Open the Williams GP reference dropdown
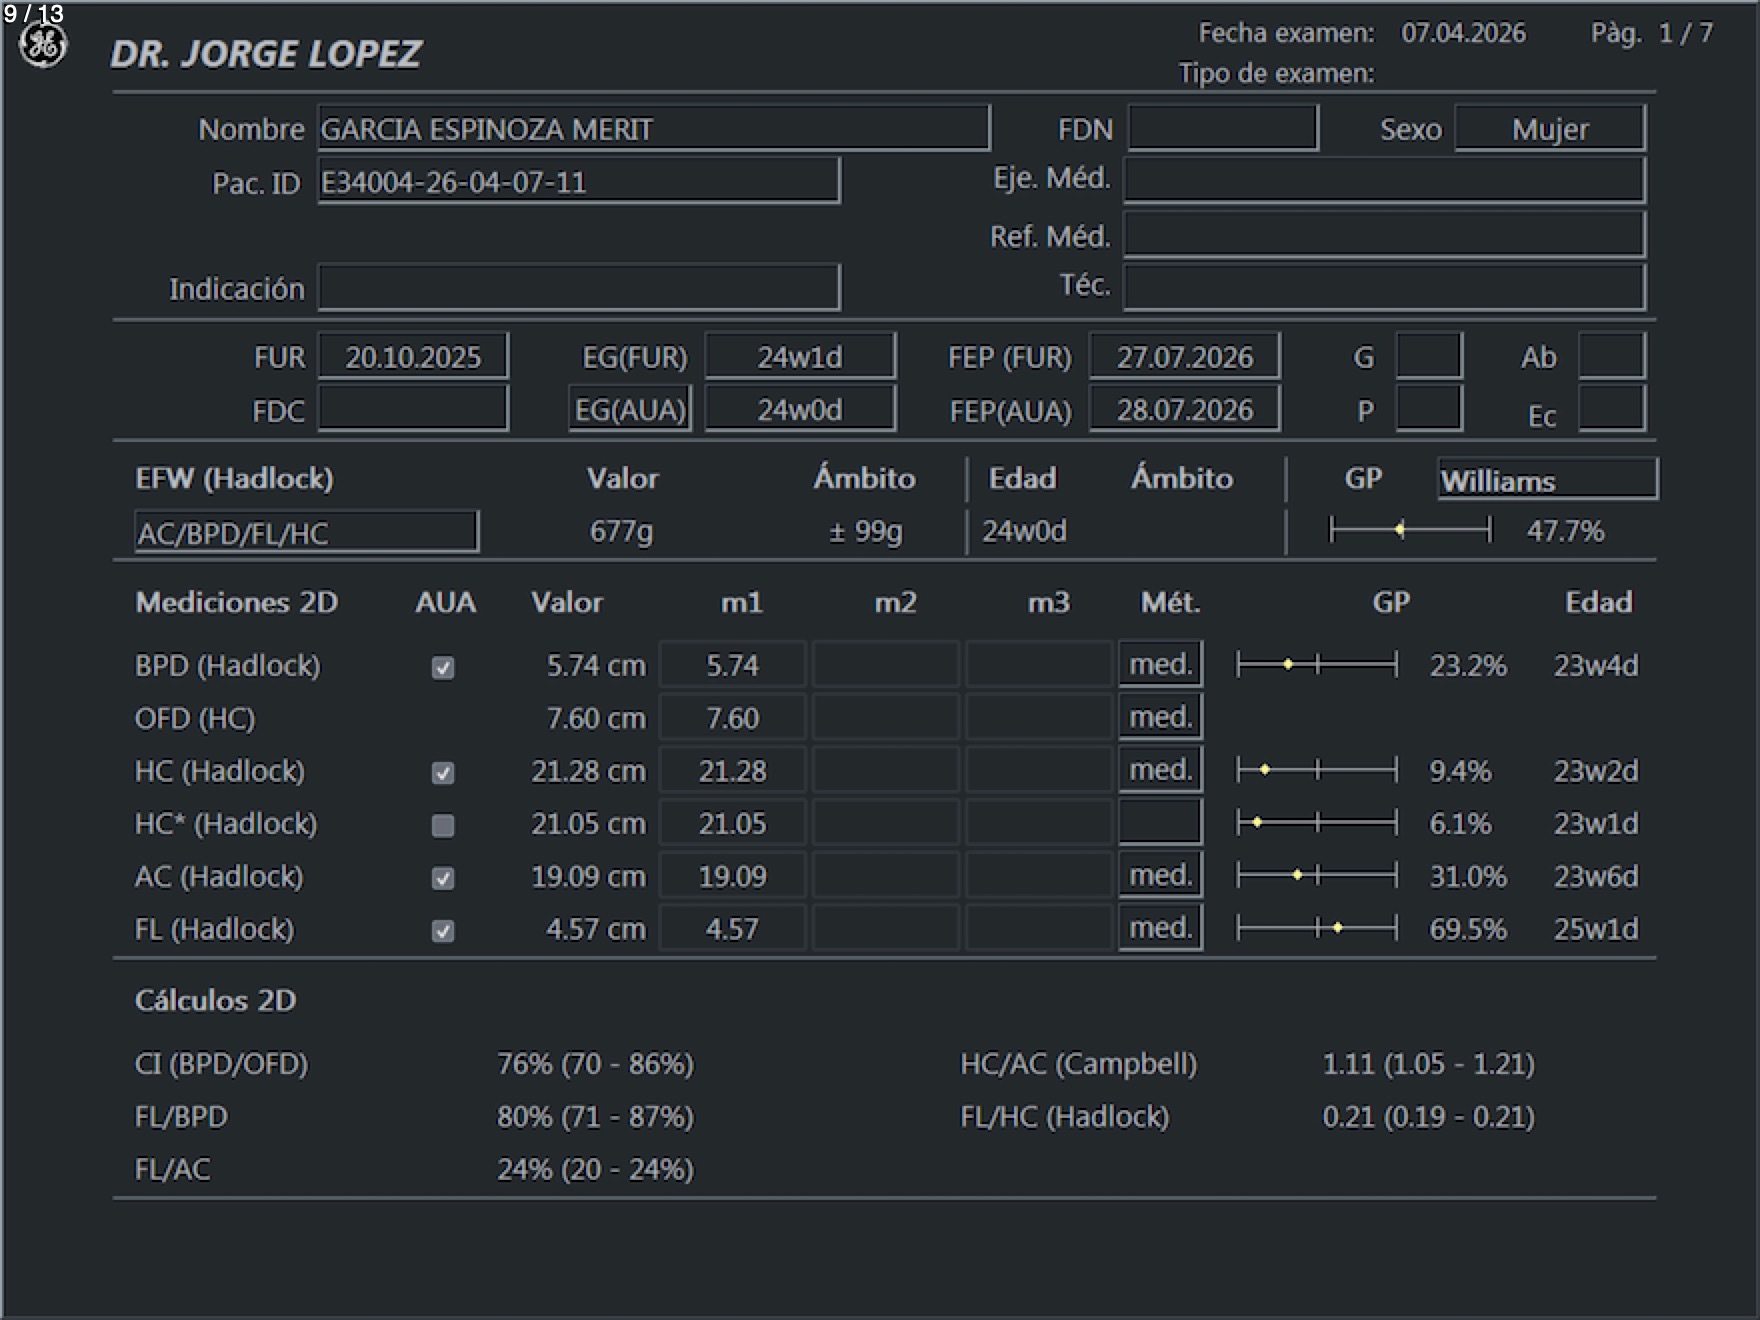The width and height of the screenshot is (1760, 1320). tap(1546, 479)
